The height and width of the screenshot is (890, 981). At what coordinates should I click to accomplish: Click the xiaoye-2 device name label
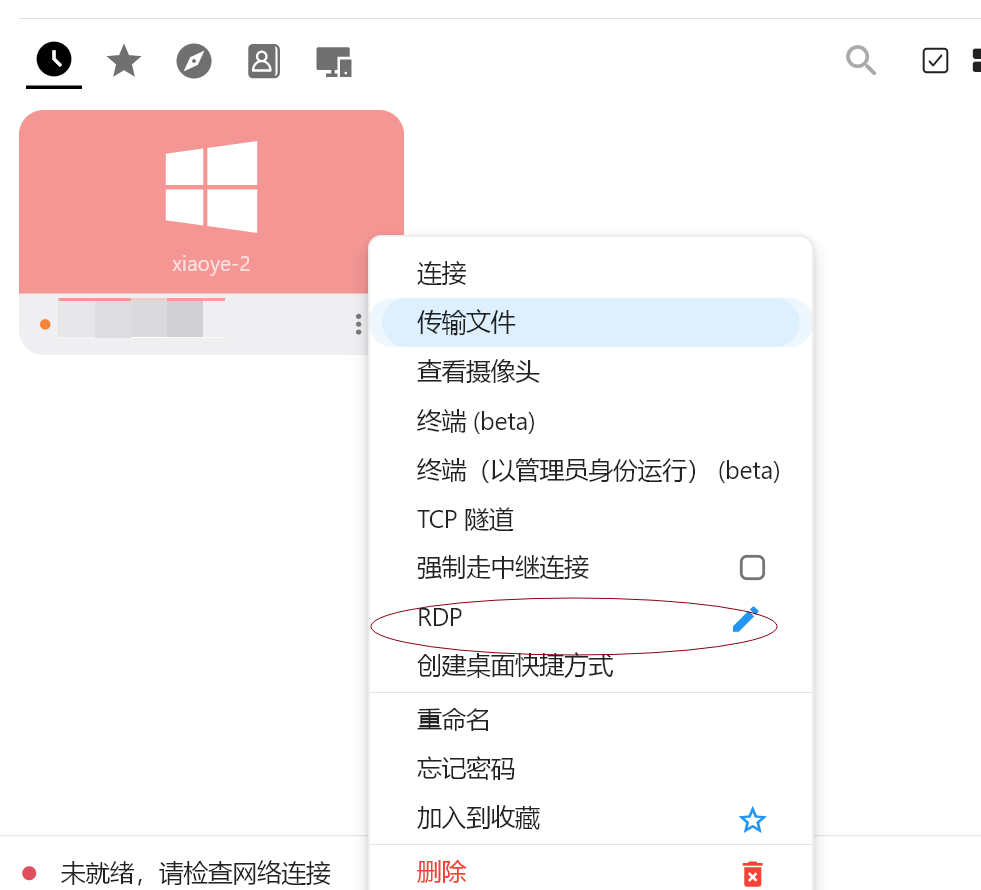(x=211, y=264)
